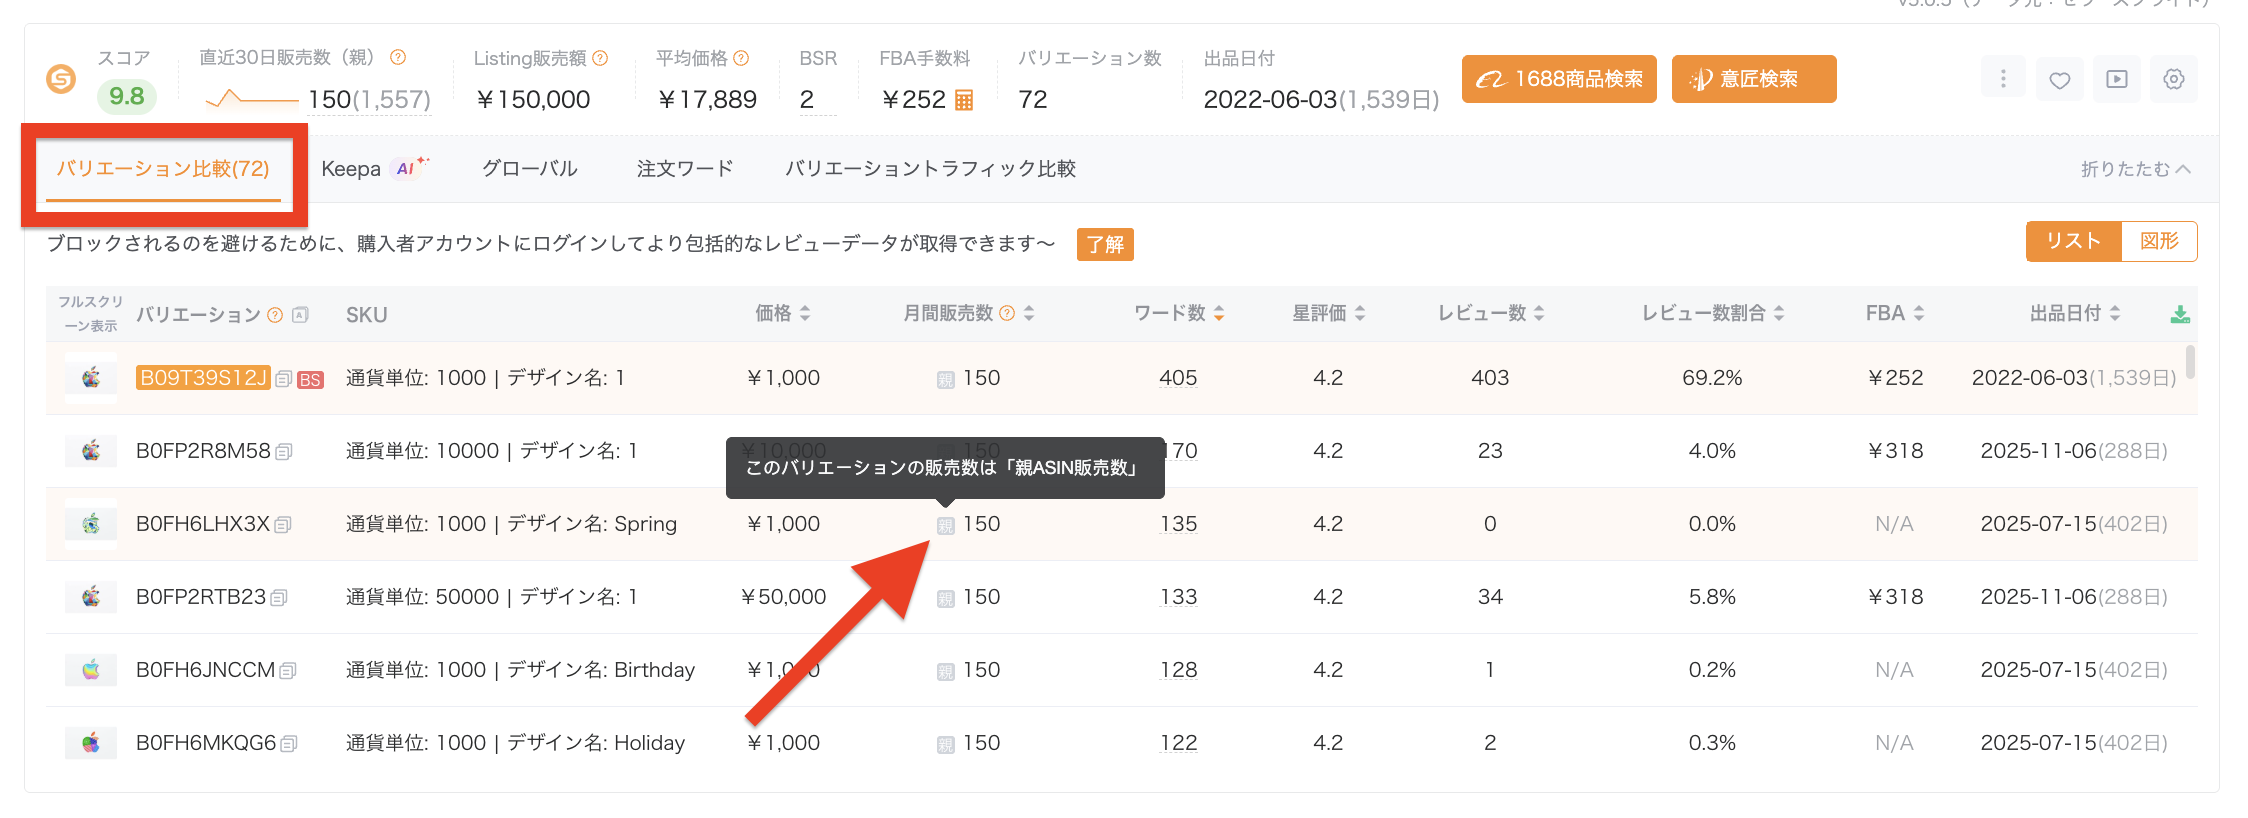Switch to the グローバル tab
Image resolution: width=2248 pixels, height=818 pixels.
click(530, 169)
